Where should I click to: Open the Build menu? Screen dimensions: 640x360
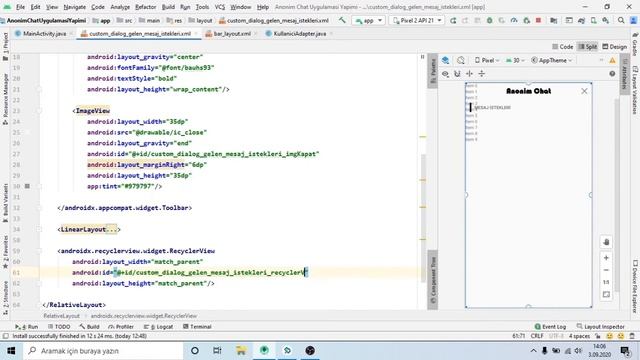click(168, 7)
